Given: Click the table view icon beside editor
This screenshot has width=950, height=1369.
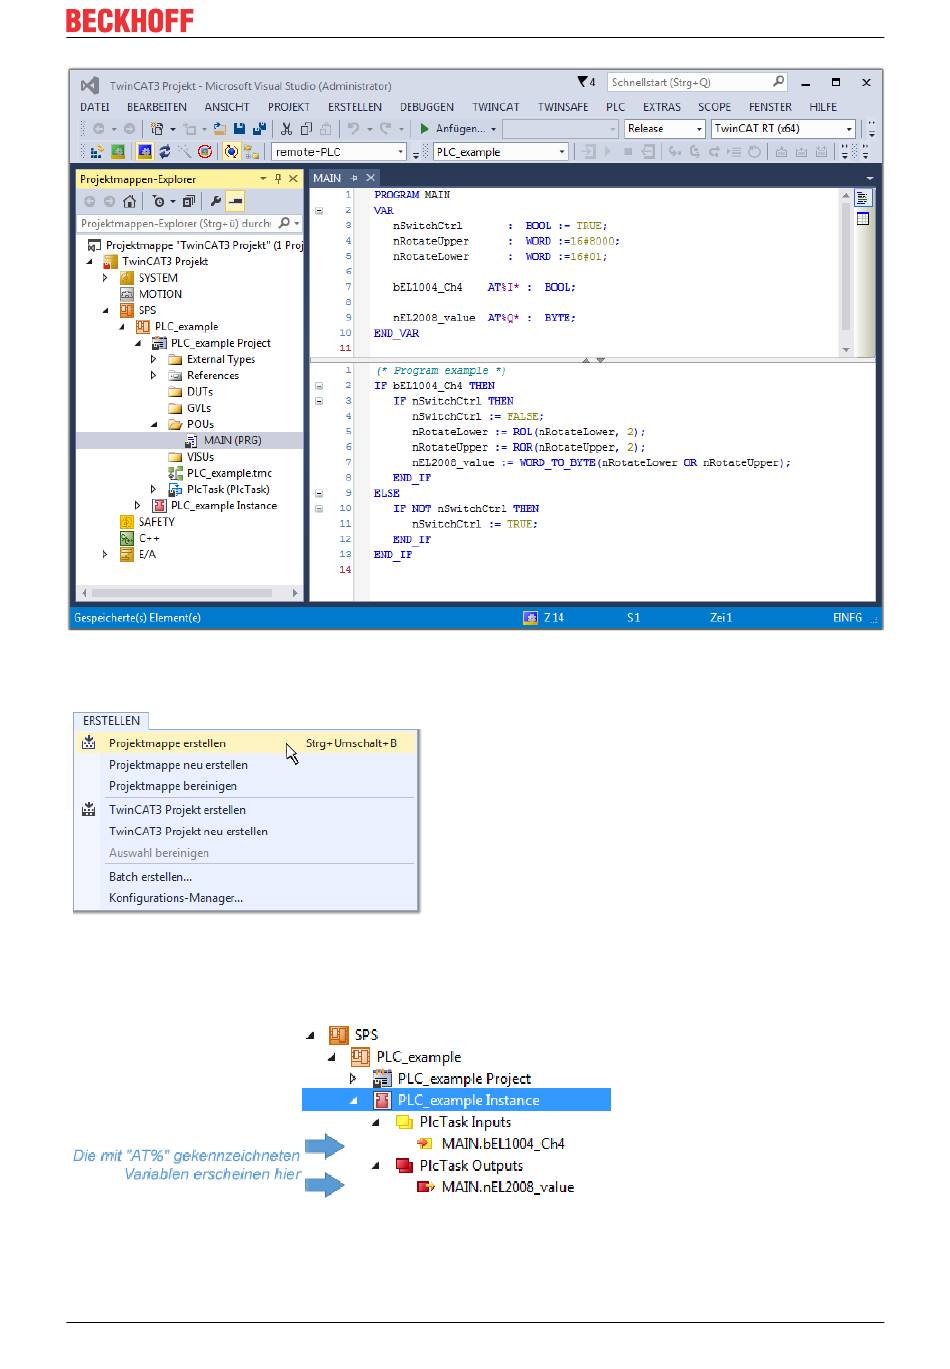Looking at the screenshot, I should (863, 218).
